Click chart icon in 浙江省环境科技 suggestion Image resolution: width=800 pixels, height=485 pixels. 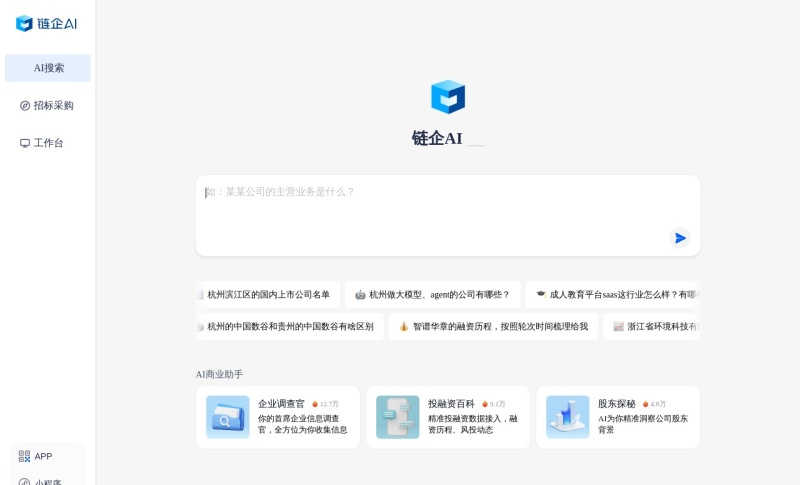618,326
